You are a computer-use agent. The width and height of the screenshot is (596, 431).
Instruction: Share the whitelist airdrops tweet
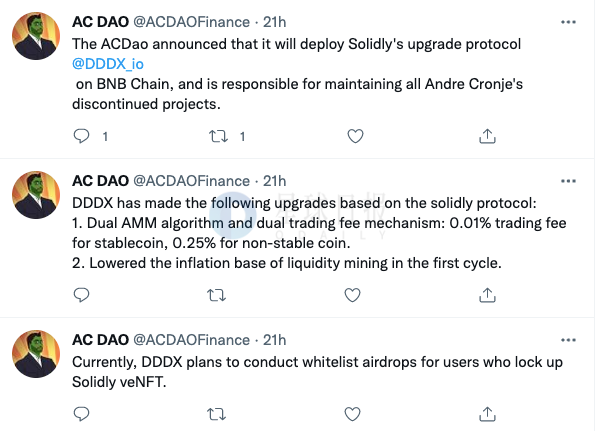coord(487,414)
